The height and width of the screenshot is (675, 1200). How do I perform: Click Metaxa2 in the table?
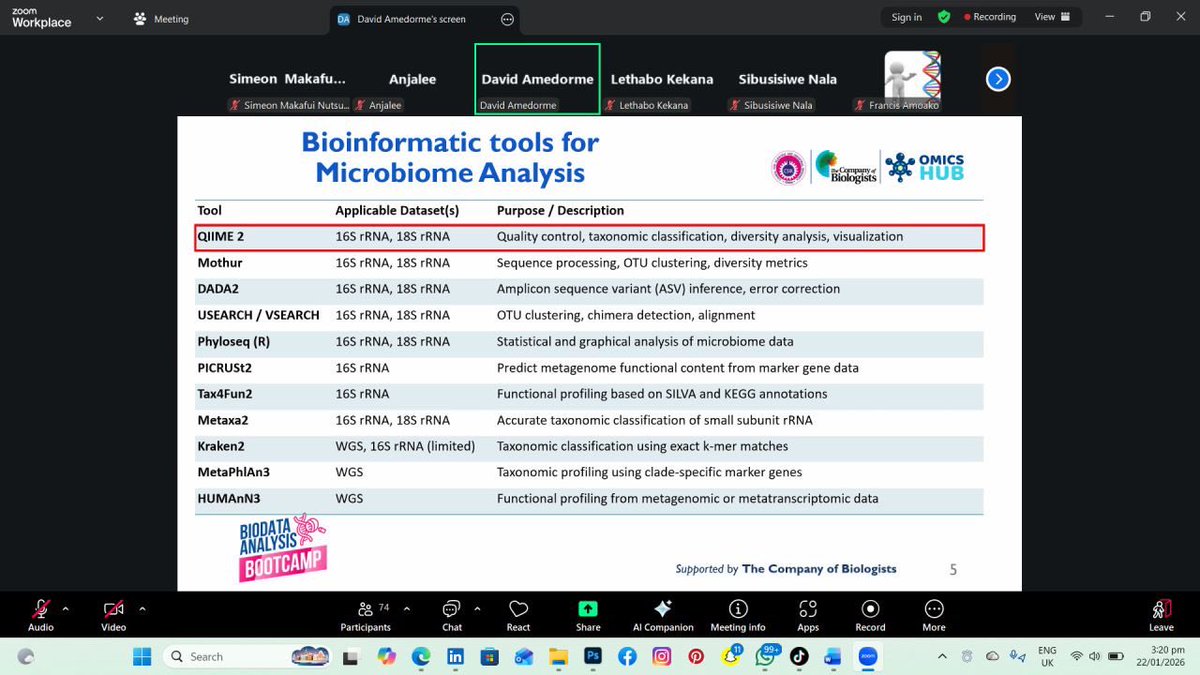pyautogui.click(x=223, y=420)
